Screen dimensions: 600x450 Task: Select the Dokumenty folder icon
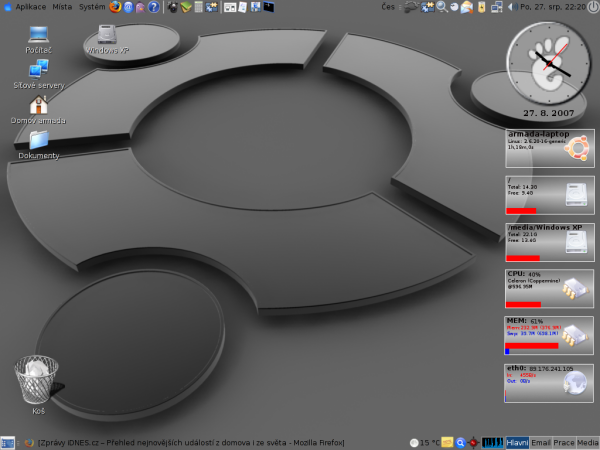point(39,145)
